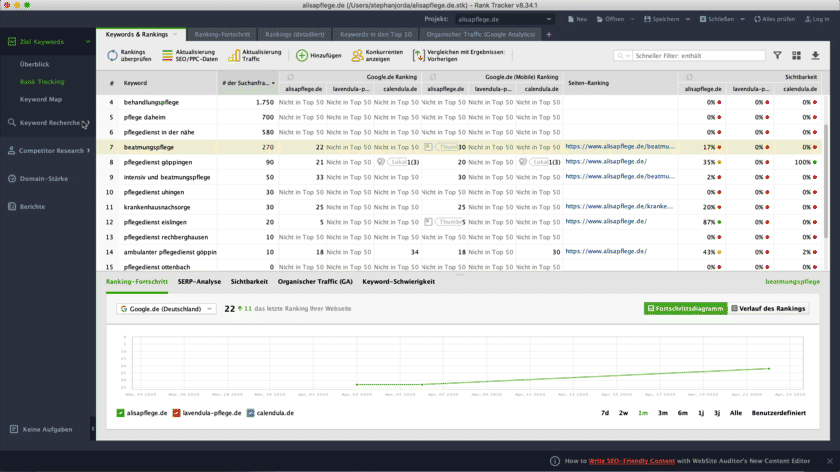
Task: Toggle alisapflege.de chart legend checkbox
Action: [x=120, y=413]
